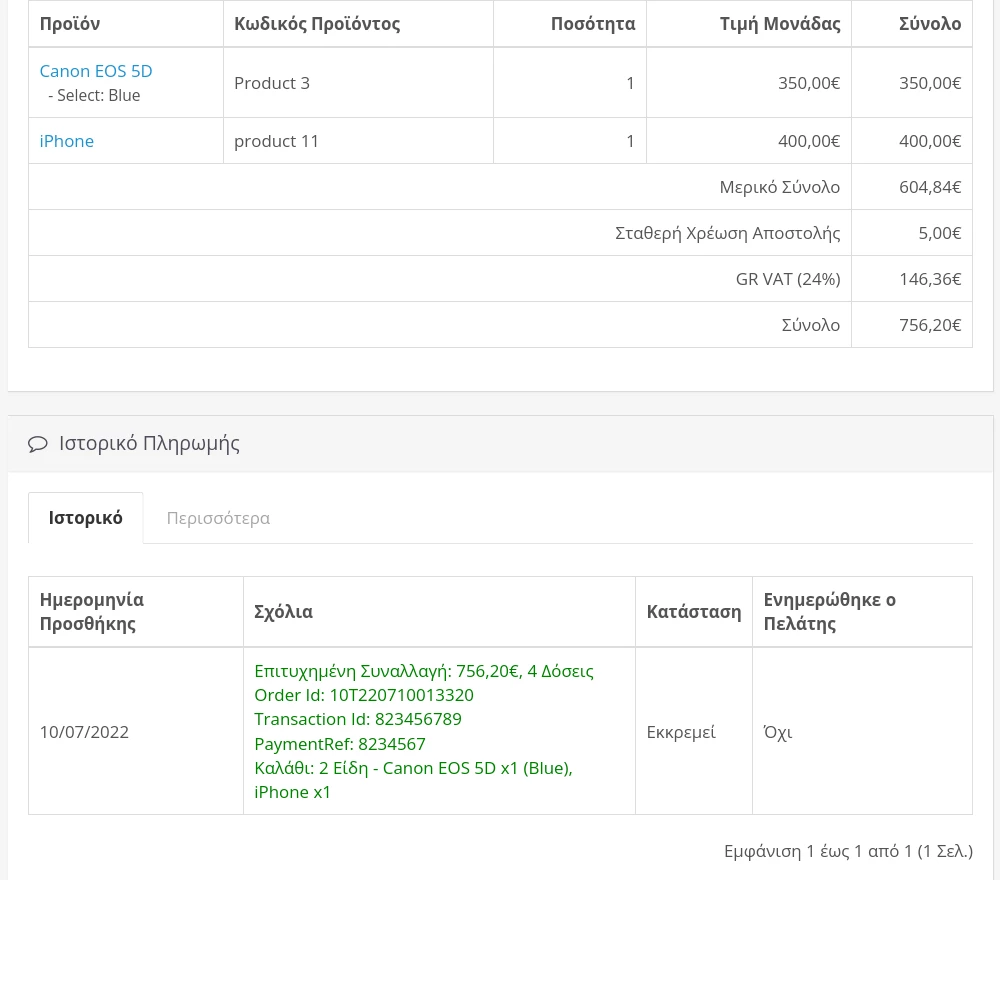Click the comment icon beside Ιστορικό Πληρωμής

[38, 444]
